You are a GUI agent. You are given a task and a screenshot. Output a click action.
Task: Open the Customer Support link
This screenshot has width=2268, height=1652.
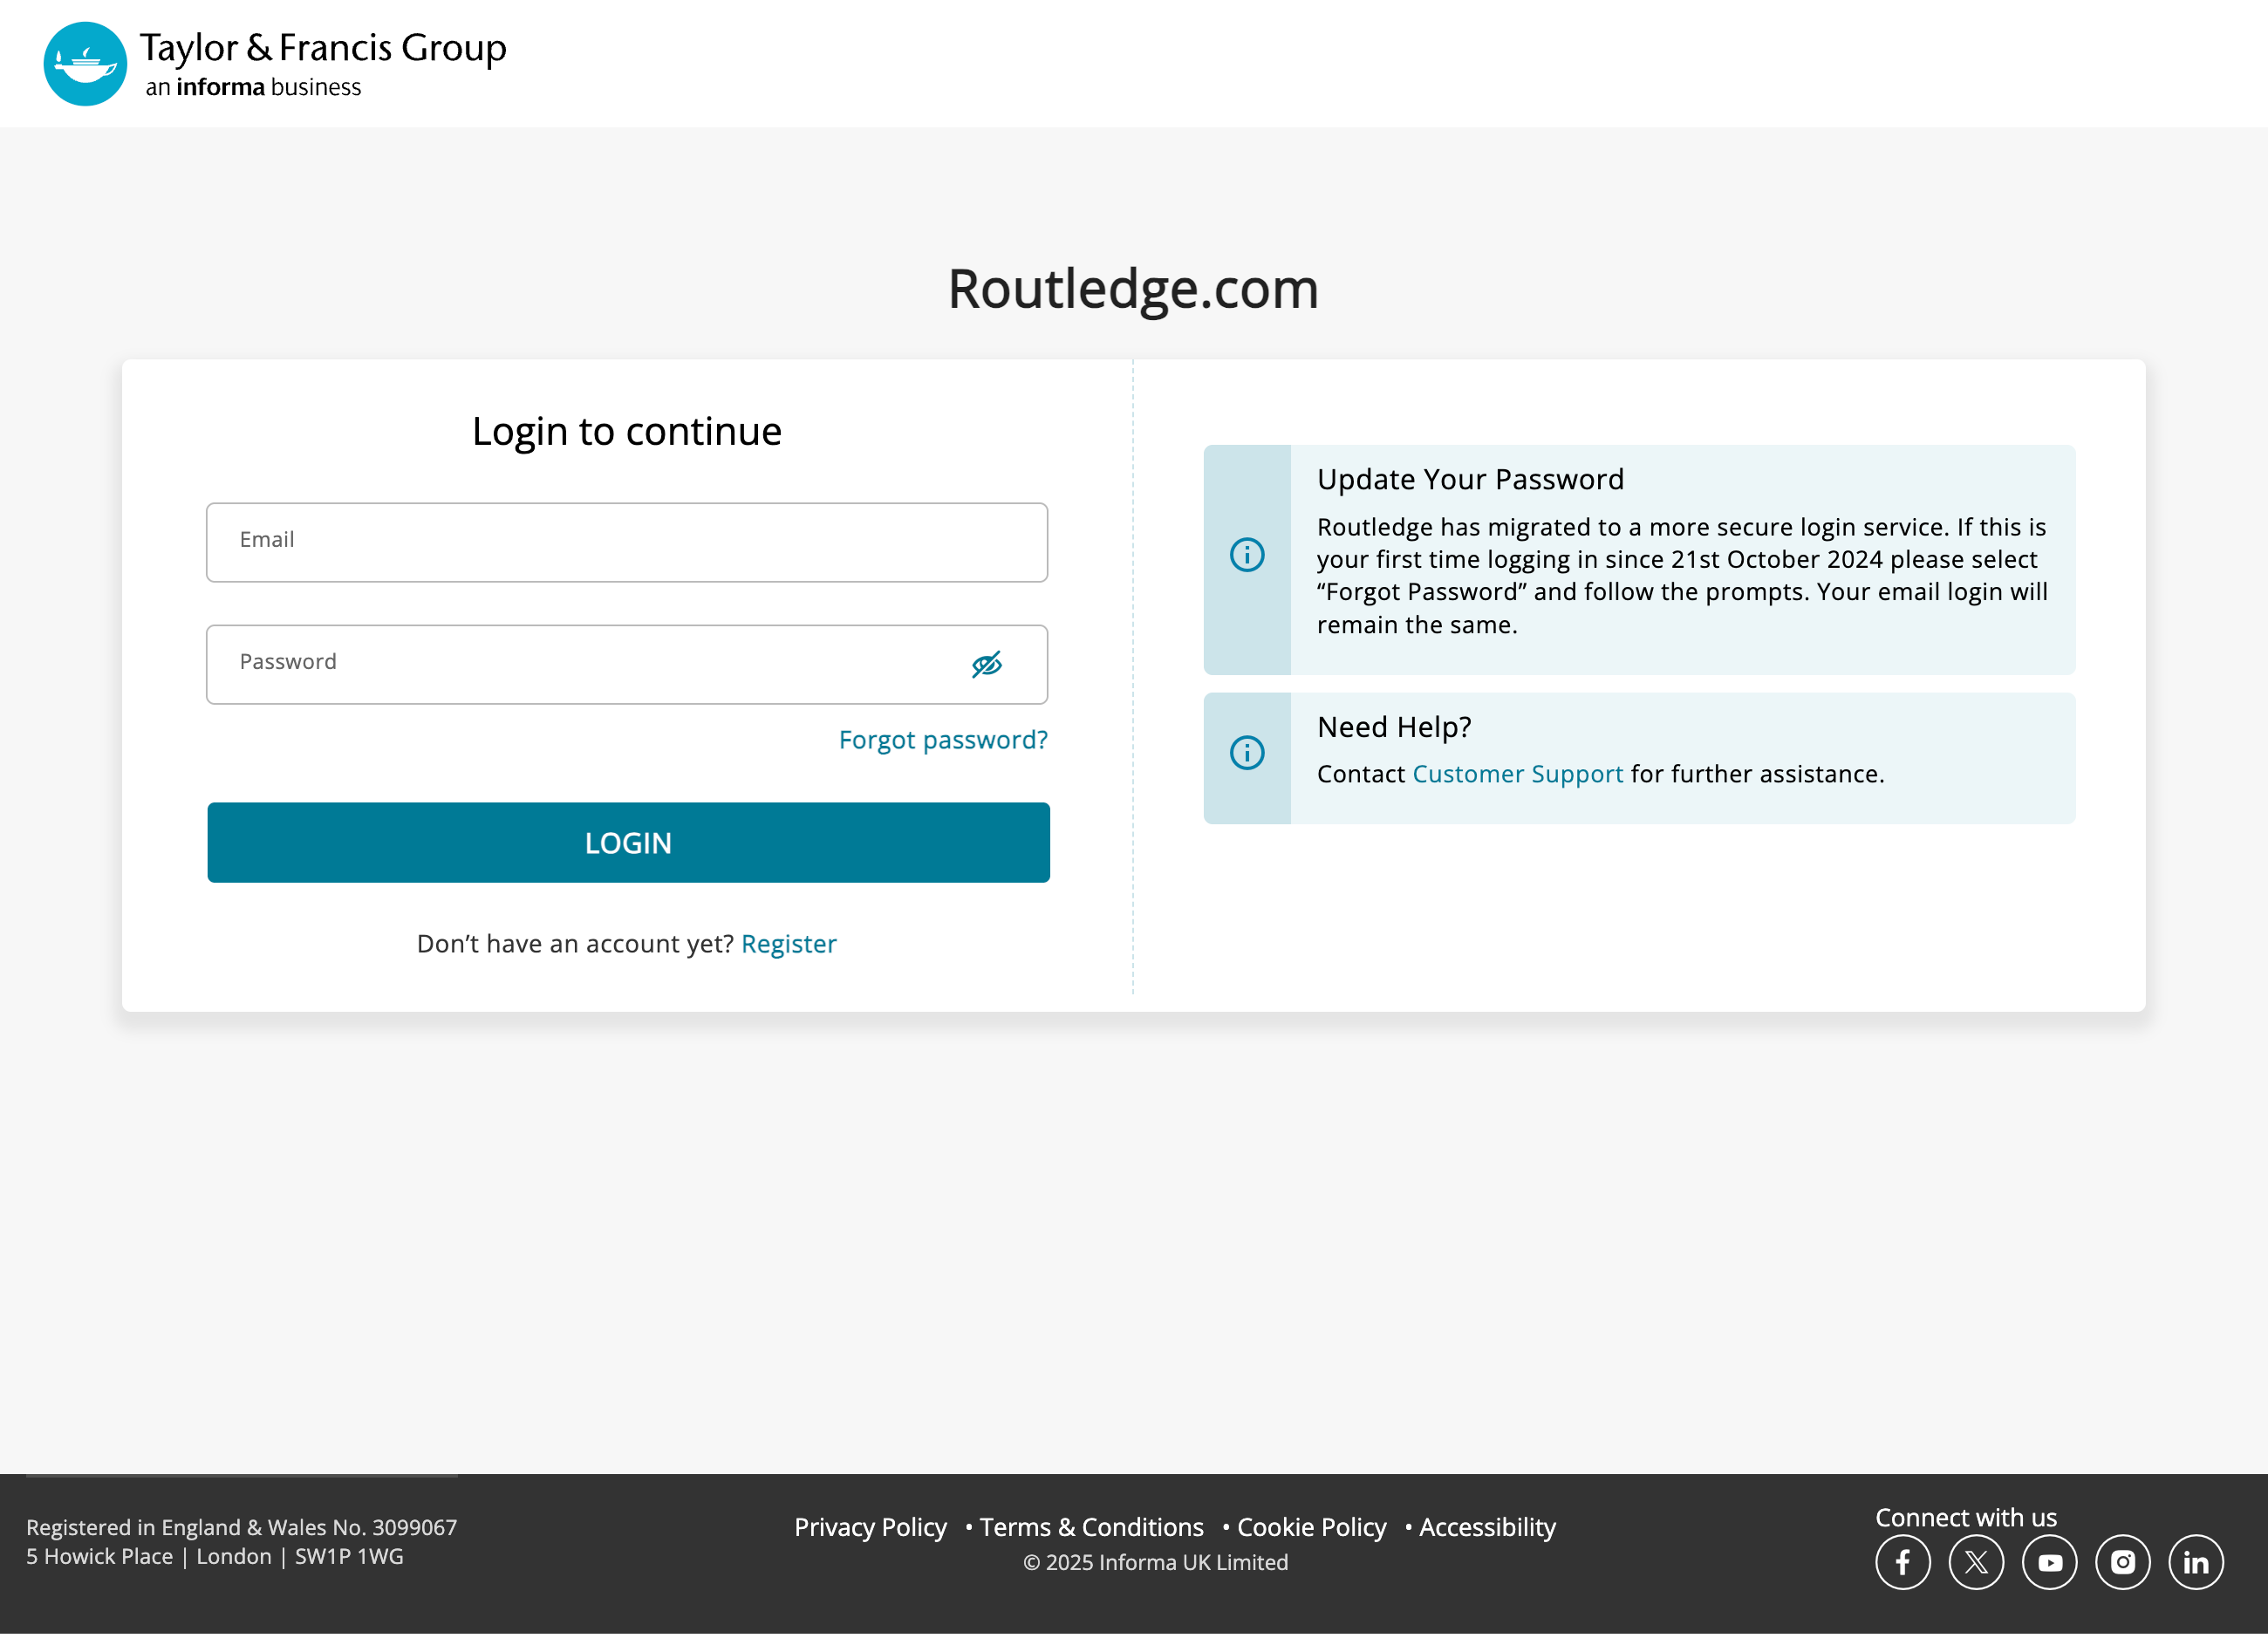pos(1517,773)
